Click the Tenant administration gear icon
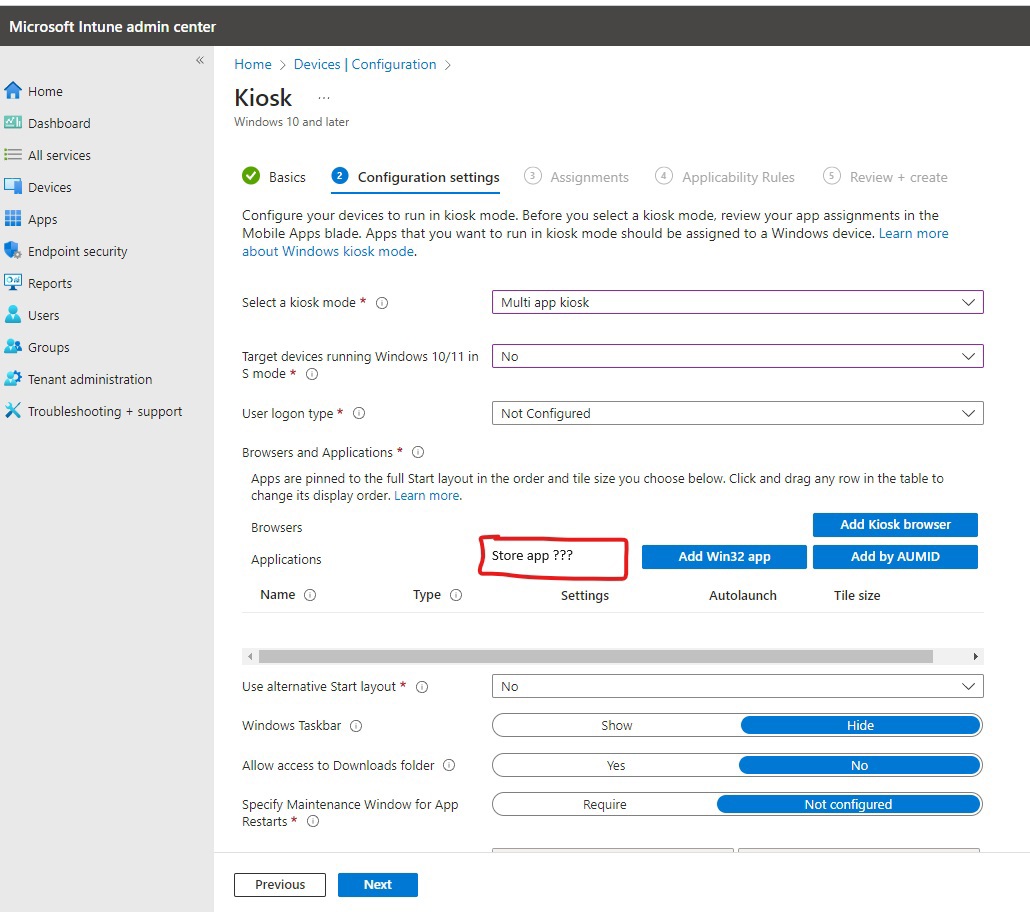Viewport: 1030px width, 912px height. (12, 378)
